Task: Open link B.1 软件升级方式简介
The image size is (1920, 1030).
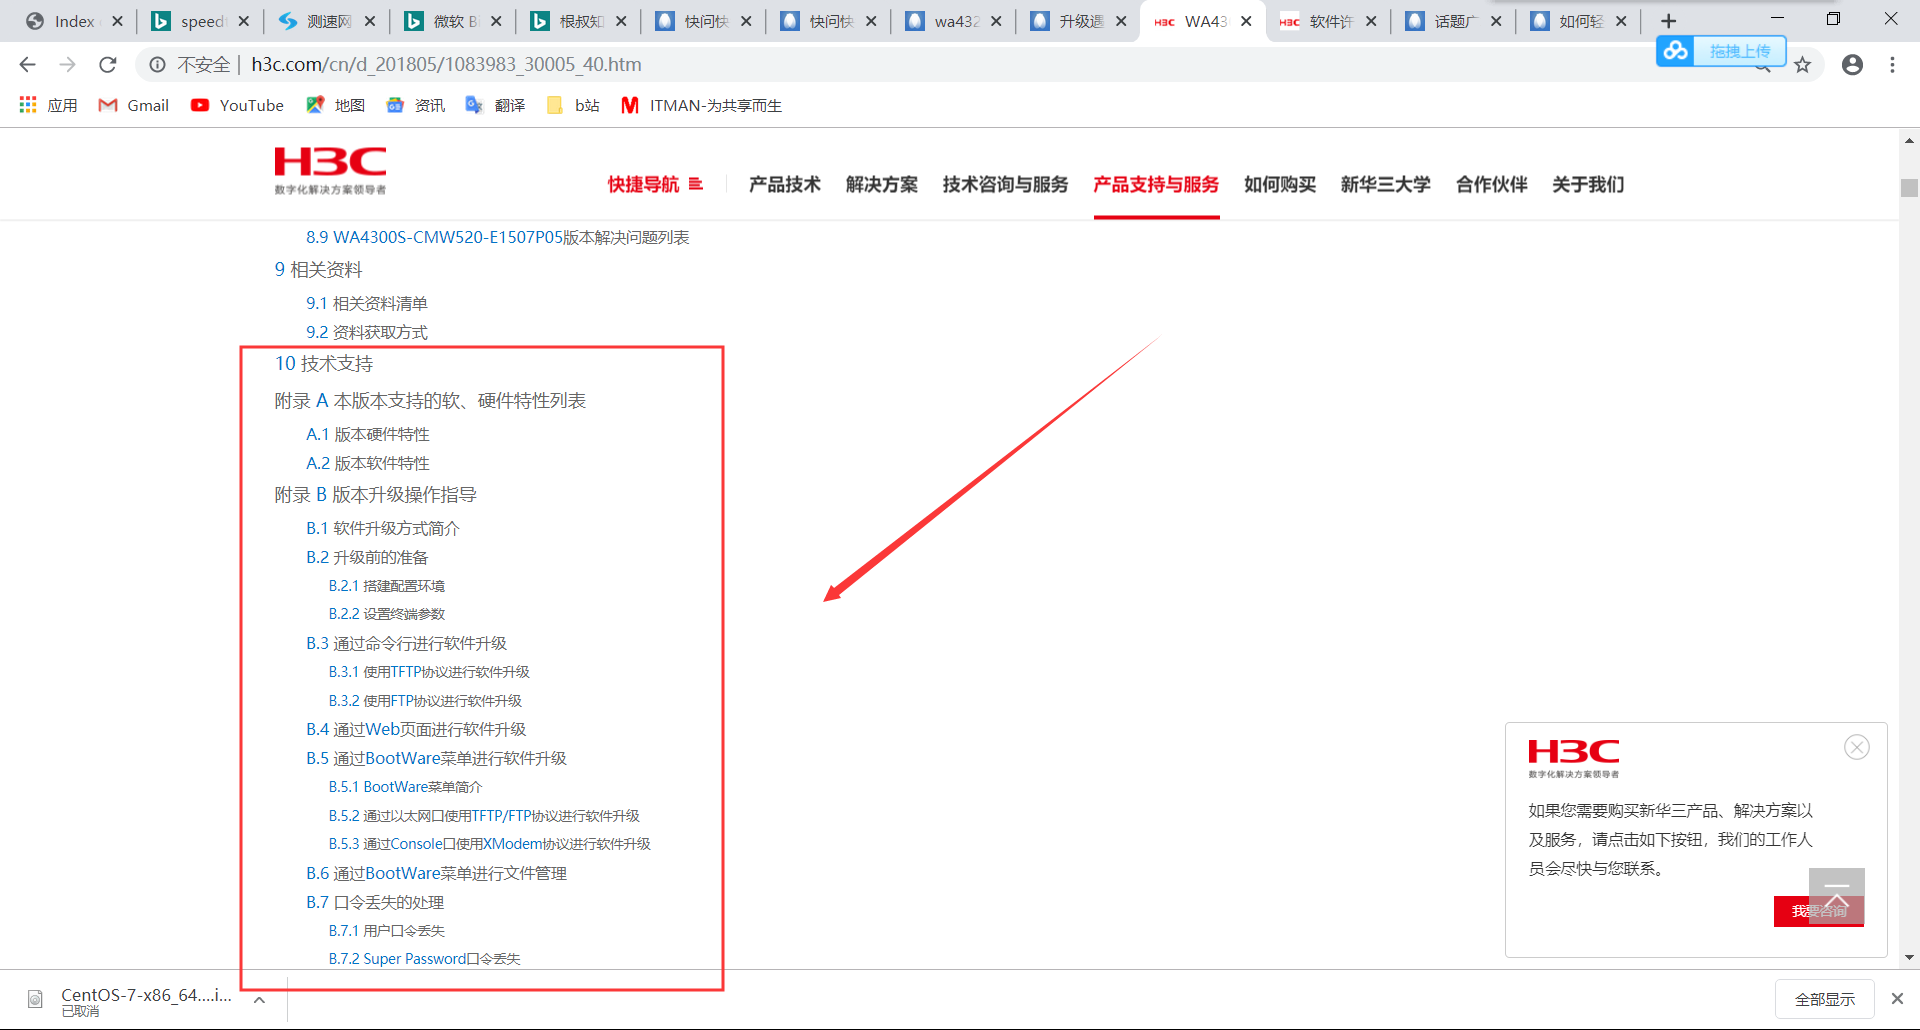Action: (383, 528)
